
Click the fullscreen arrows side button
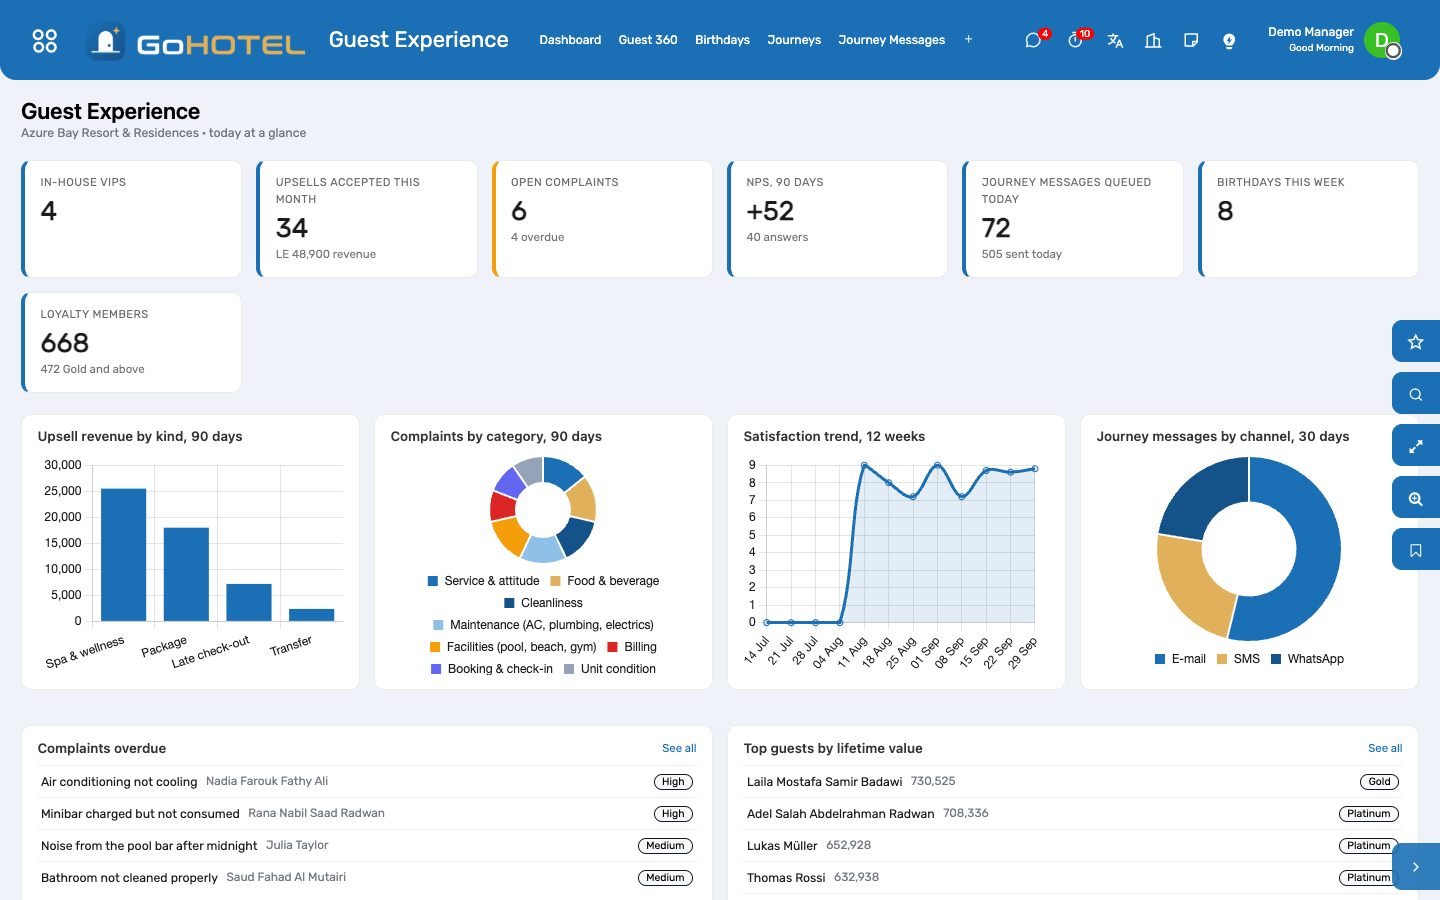click(x=1416, y=446)
